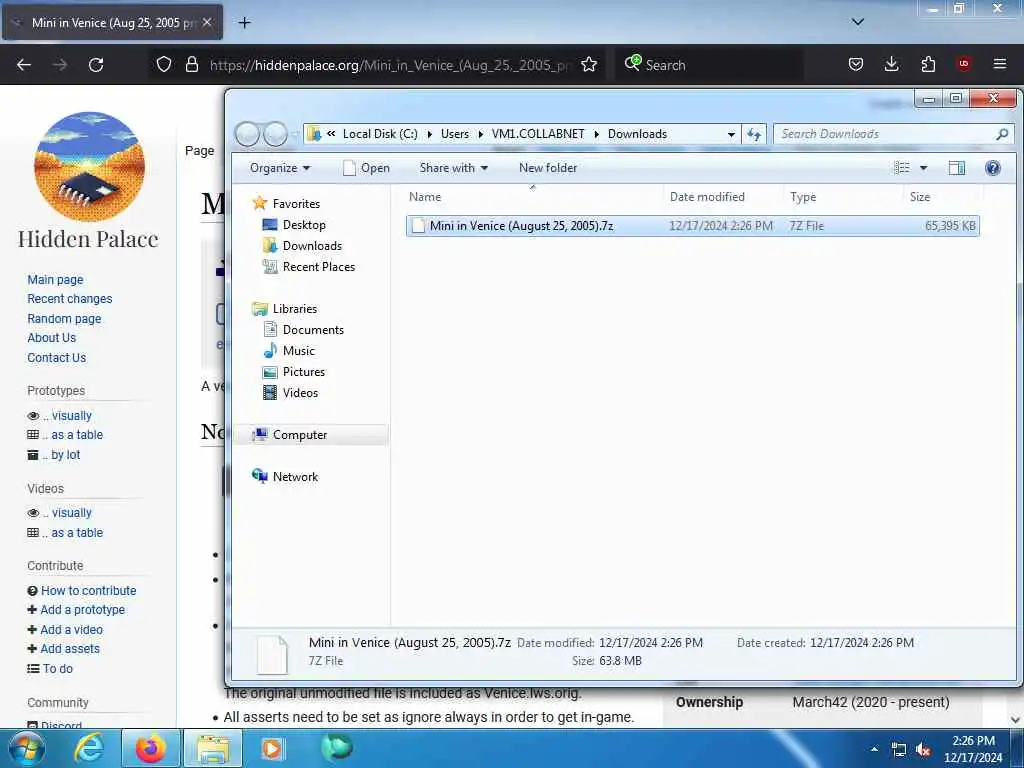Click the change view icon
Viewport: 1024px width, 768px height.
901,168
